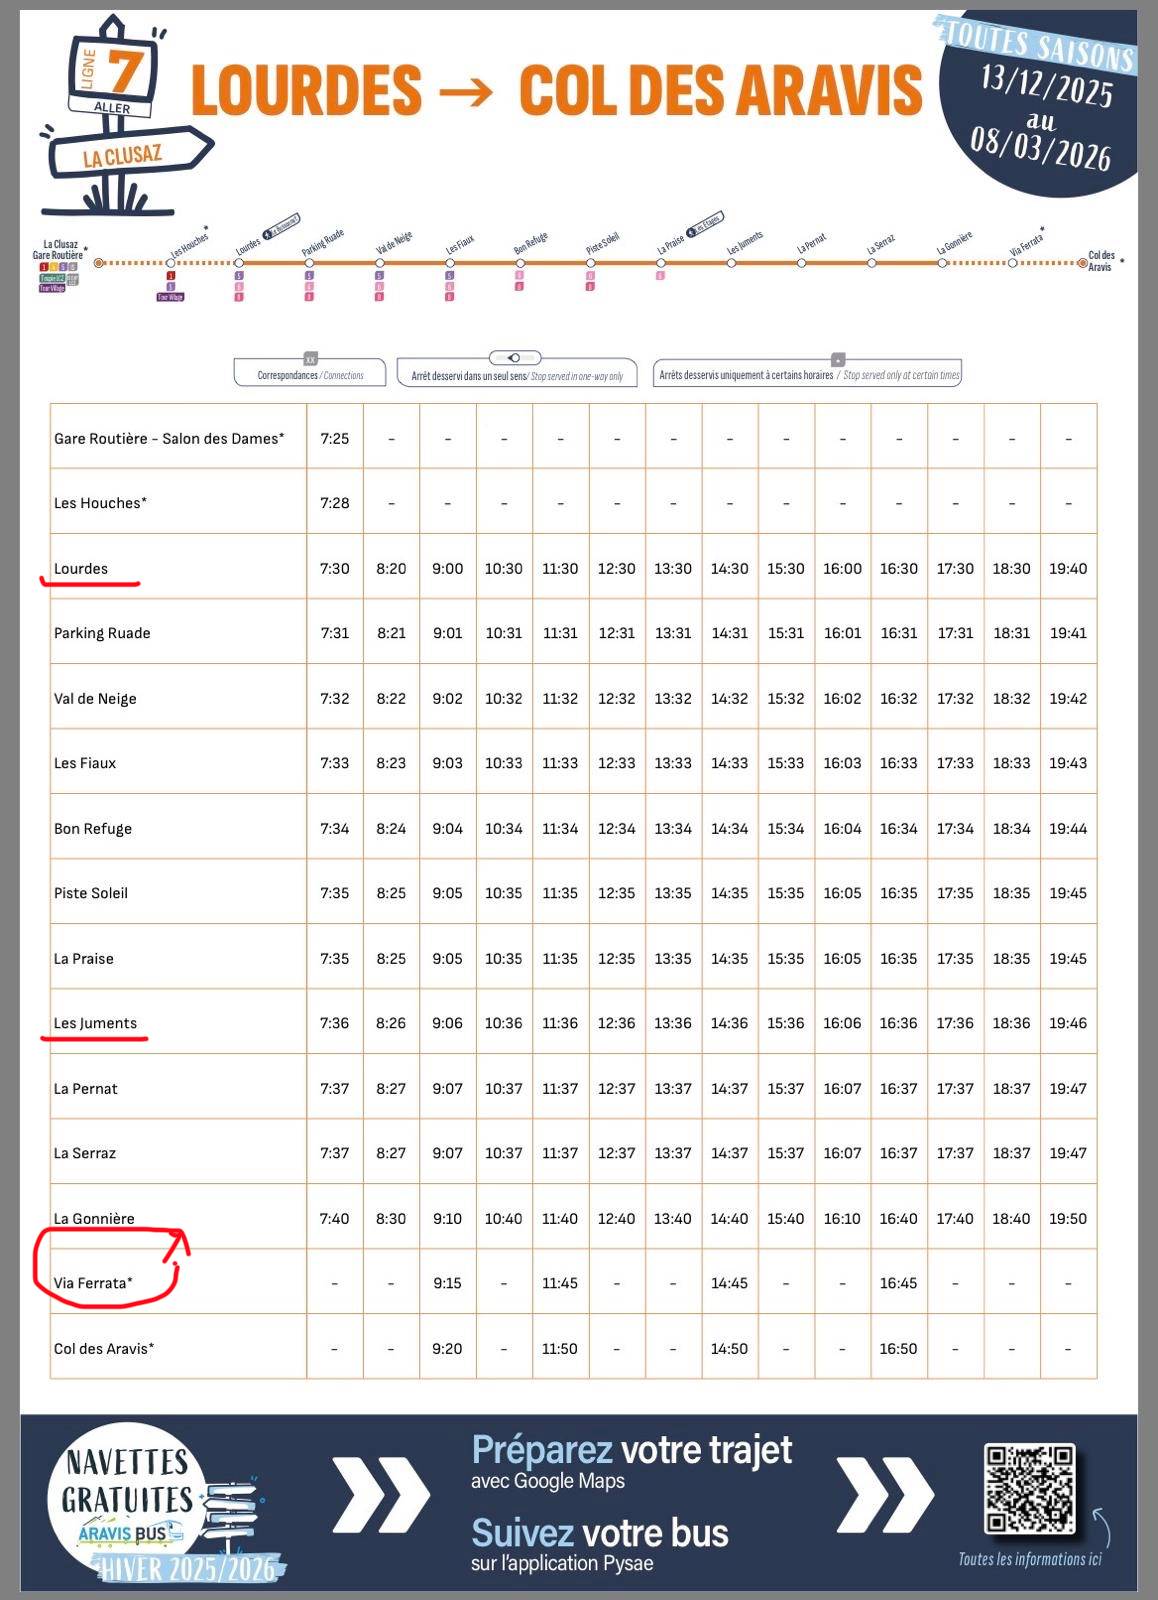Select the Col des Aravis end marker

tap(1083, 263)
